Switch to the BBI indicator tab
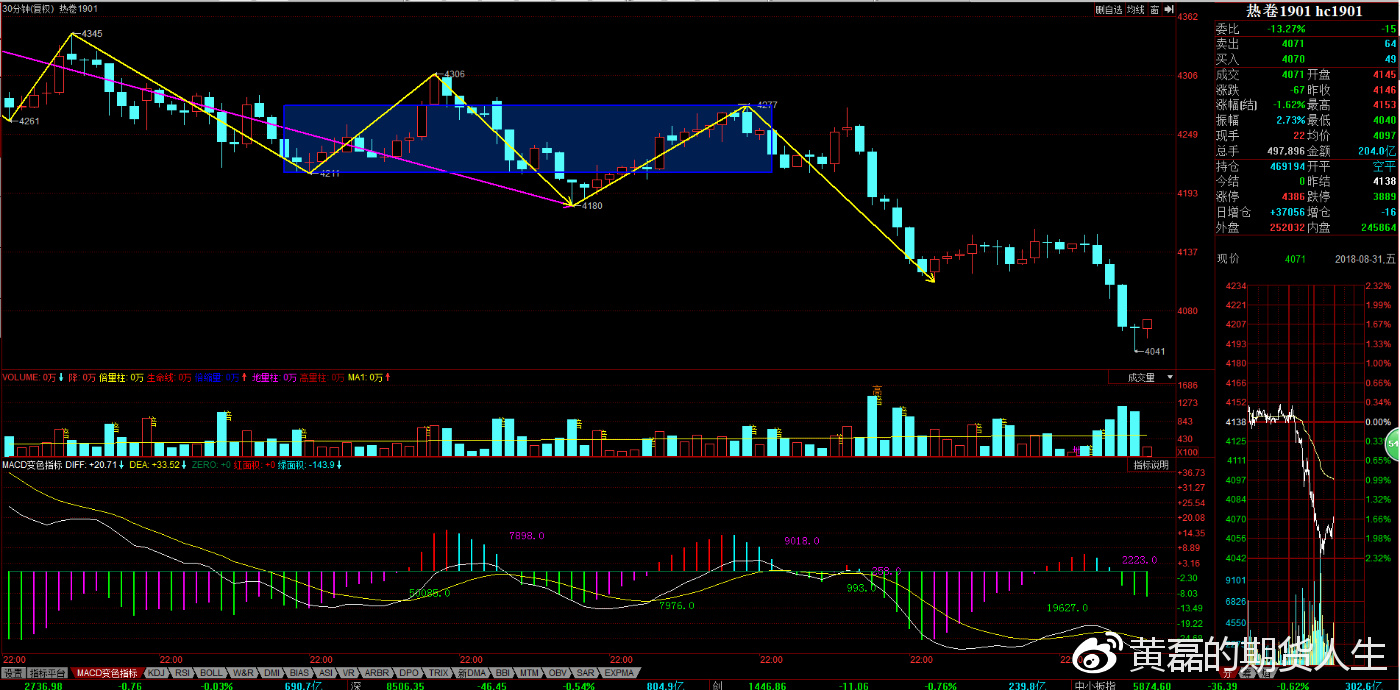 502,673
